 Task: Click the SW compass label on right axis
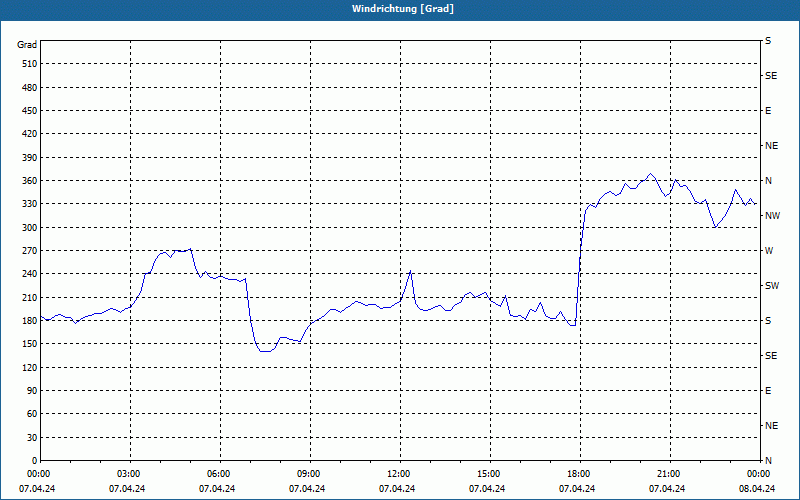[772, 286]
